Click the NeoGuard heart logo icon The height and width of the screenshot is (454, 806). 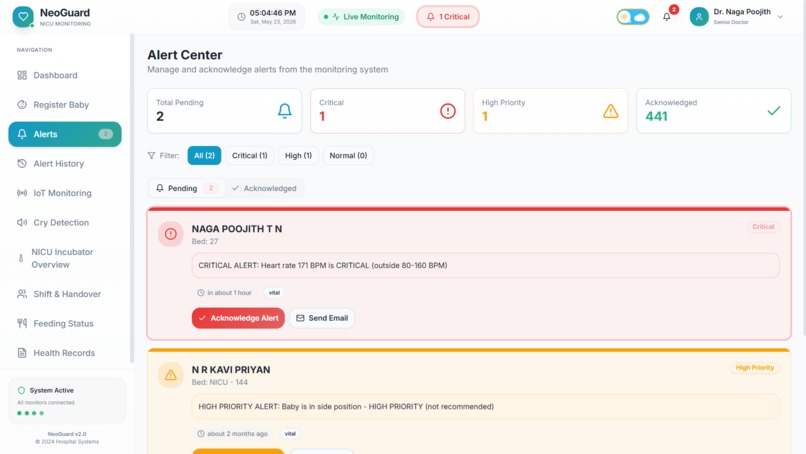point(23,16)
